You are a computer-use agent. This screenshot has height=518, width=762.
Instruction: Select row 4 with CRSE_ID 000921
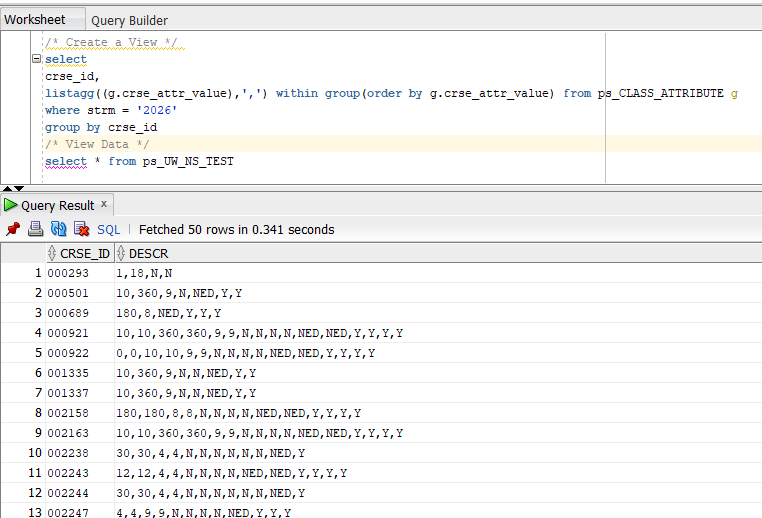pos(381,333)
